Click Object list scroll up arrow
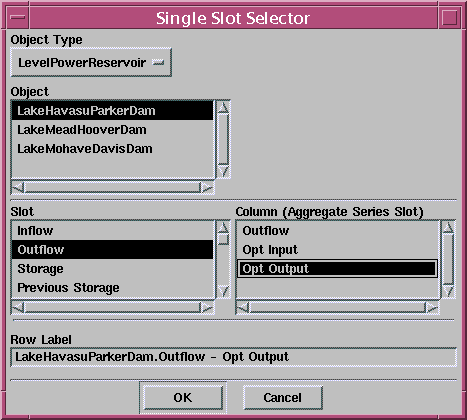467x420 pixels. (223, 107)
